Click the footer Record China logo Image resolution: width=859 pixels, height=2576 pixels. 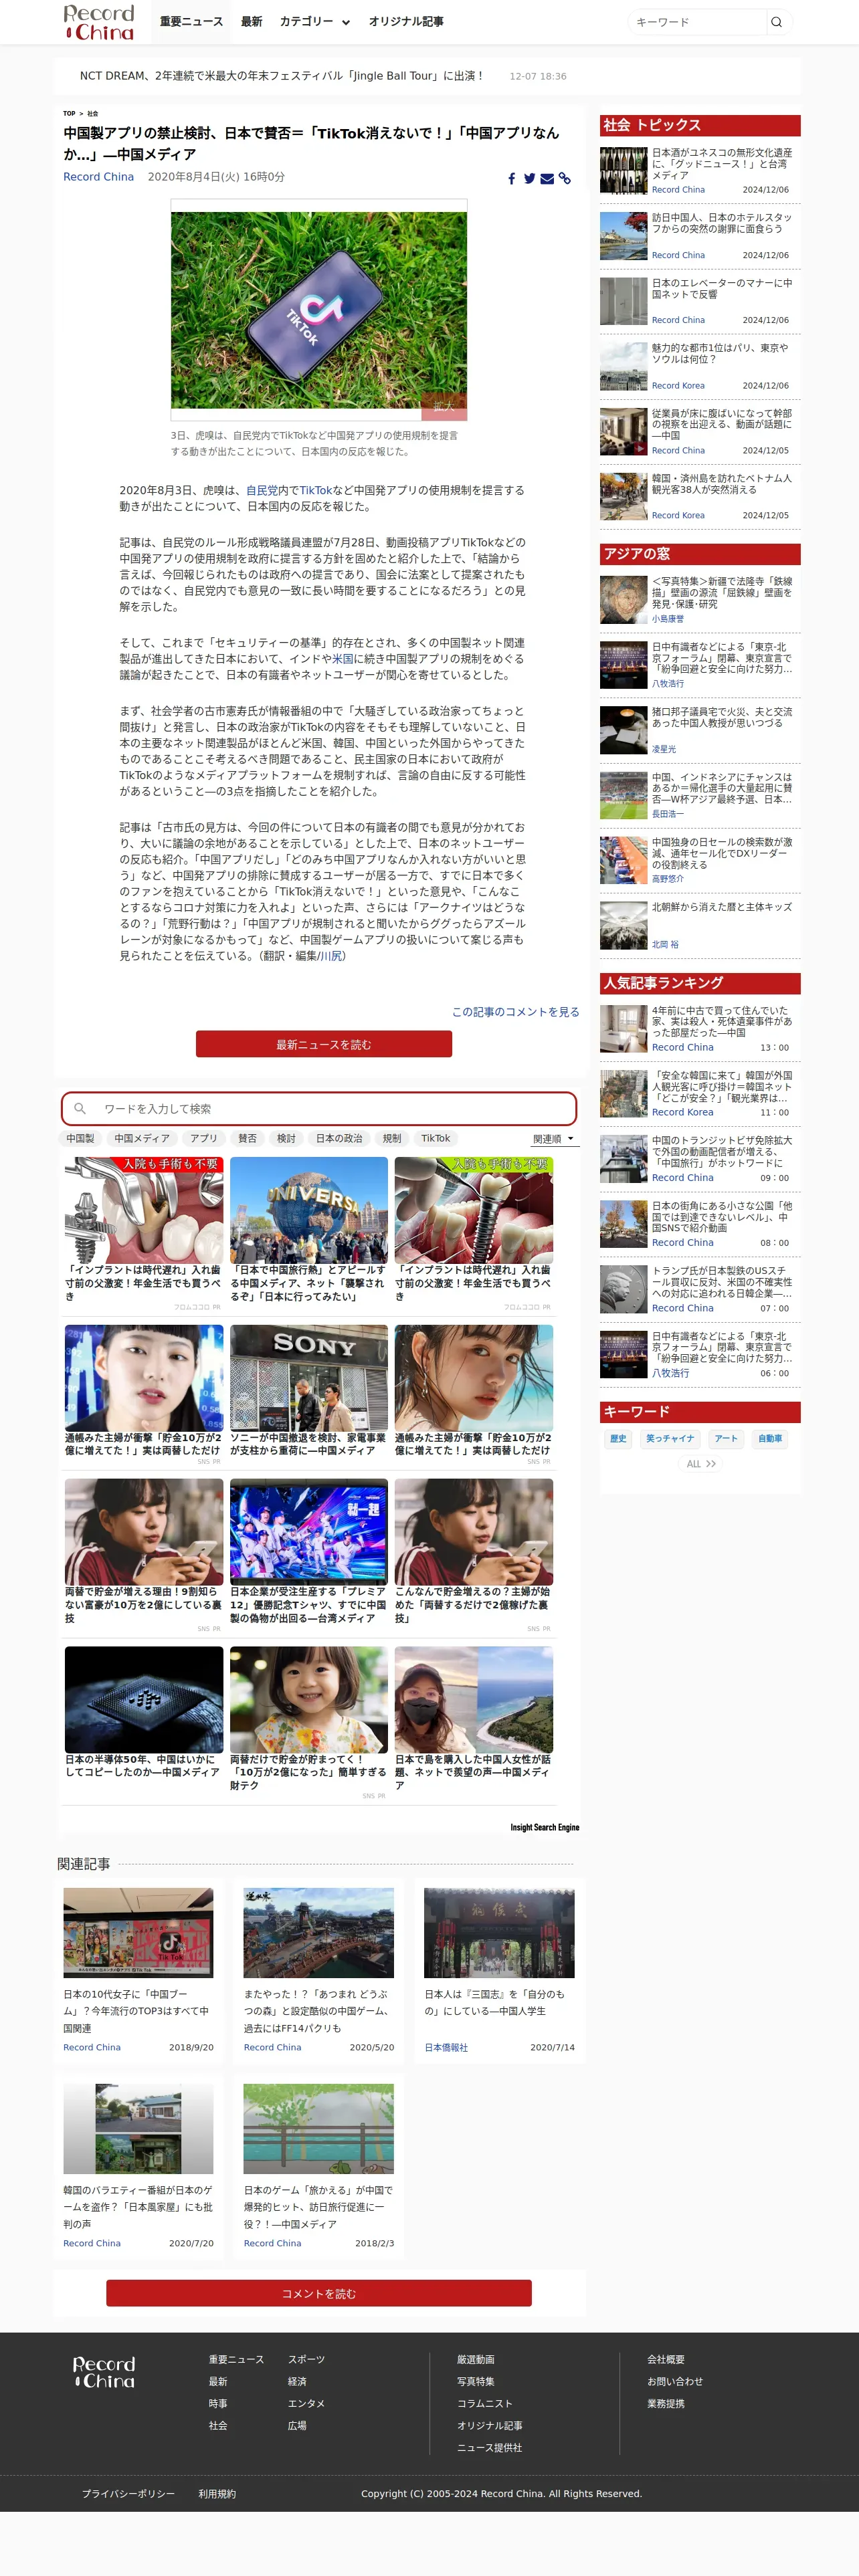point(104,2372)
